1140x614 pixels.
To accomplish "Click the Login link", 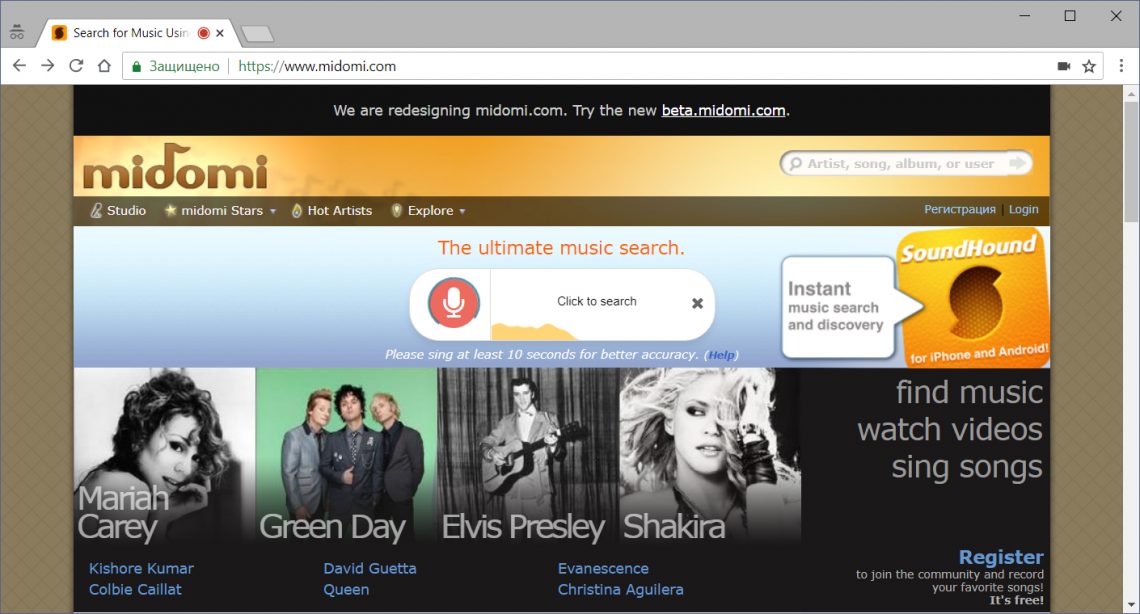I will pyautogui.click(x=1023, y=210).
